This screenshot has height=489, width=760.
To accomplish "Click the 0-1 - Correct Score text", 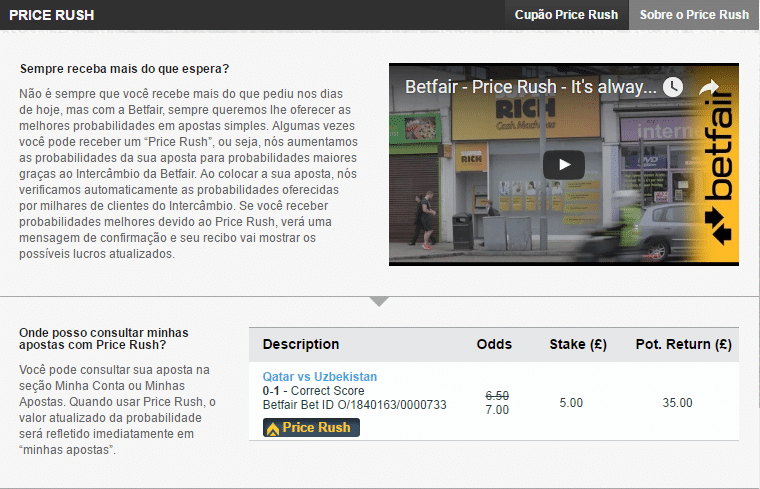I will click(313, 391).
